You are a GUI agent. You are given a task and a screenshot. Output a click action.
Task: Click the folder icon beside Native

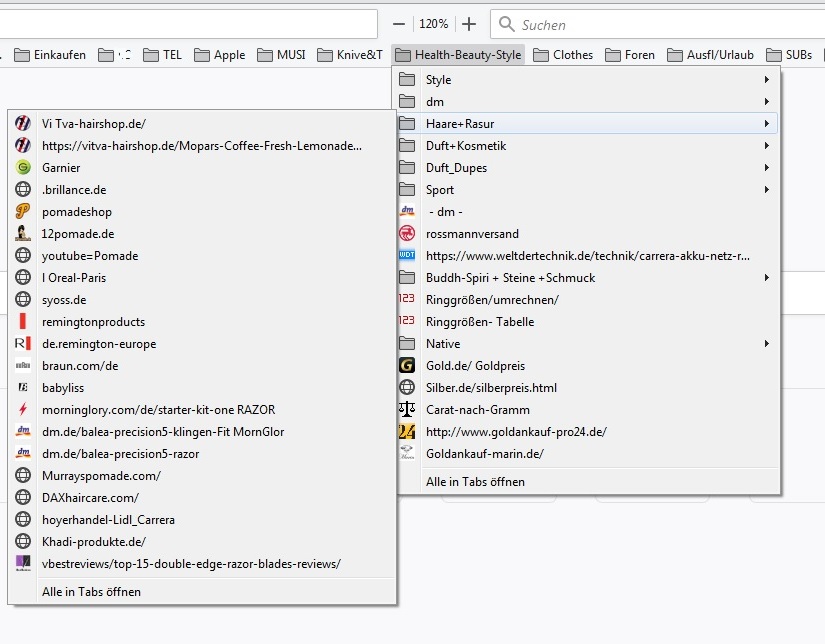coord(407,344)
